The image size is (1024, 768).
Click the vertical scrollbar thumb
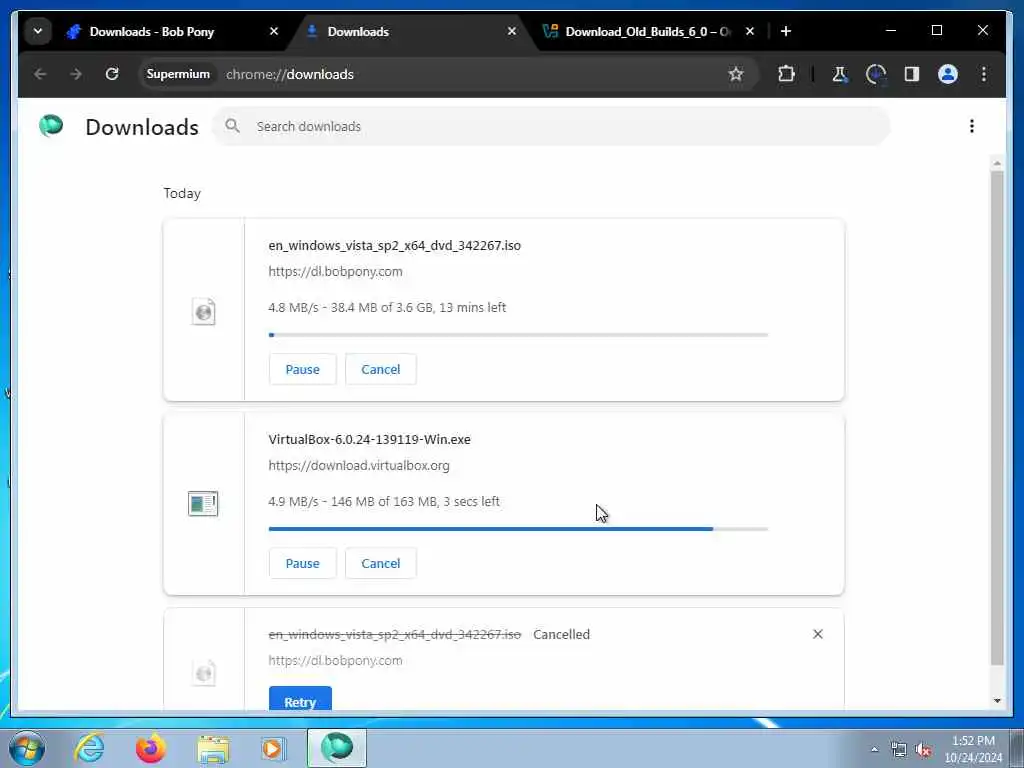click(997, 418)
